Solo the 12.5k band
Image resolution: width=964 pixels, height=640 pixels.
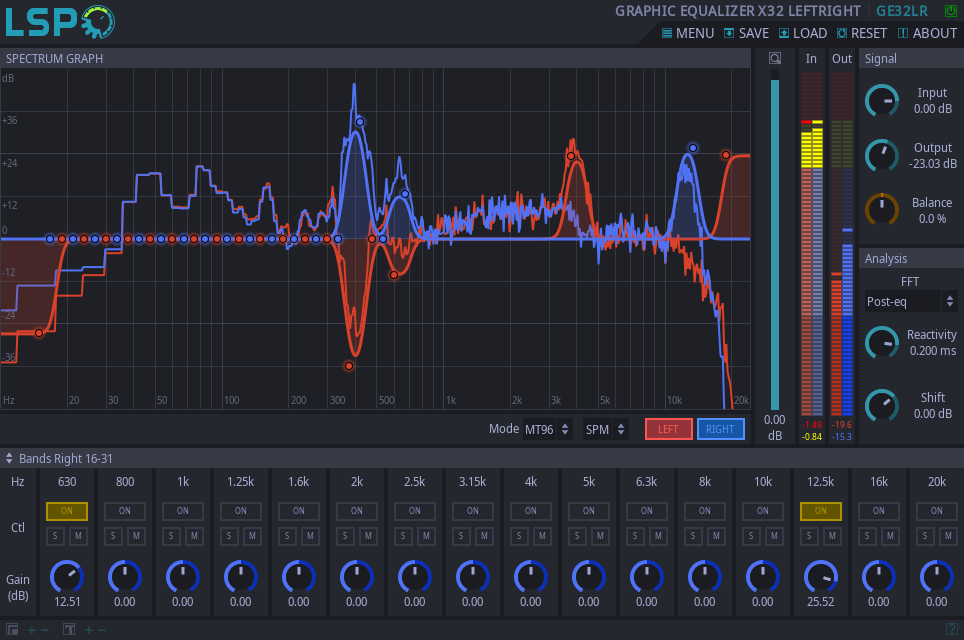tap(809, 536)
